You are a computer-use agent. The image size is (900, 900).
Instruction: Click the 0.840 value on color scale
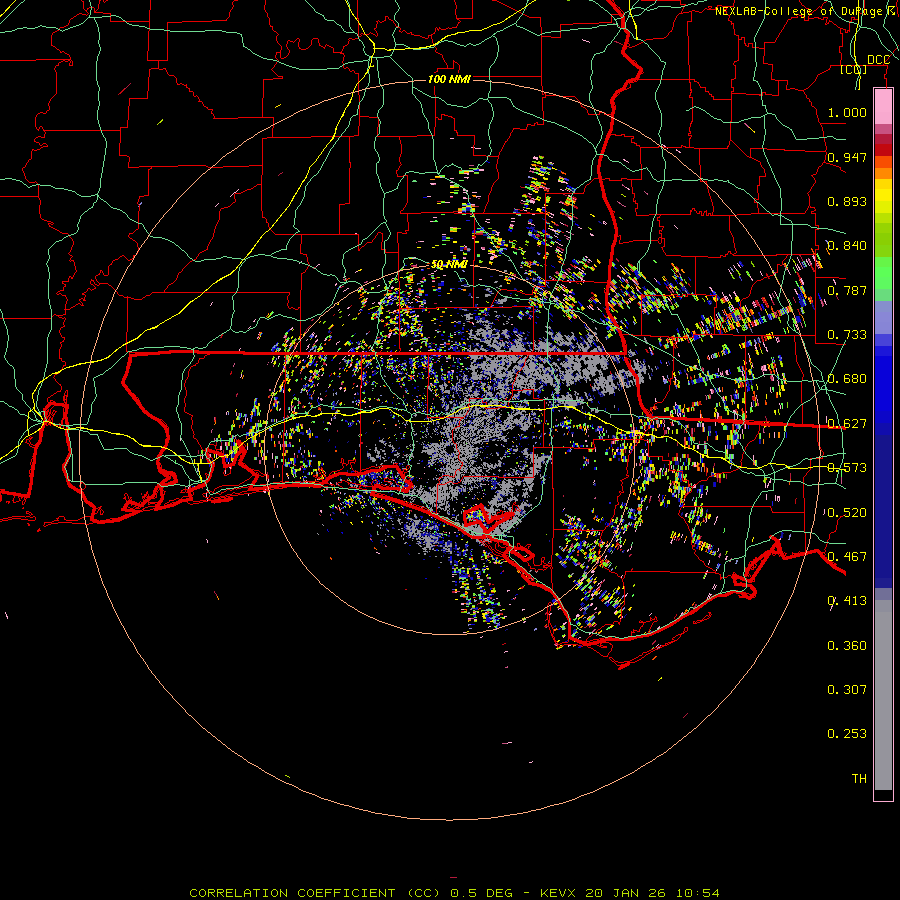tap(847, 246)
